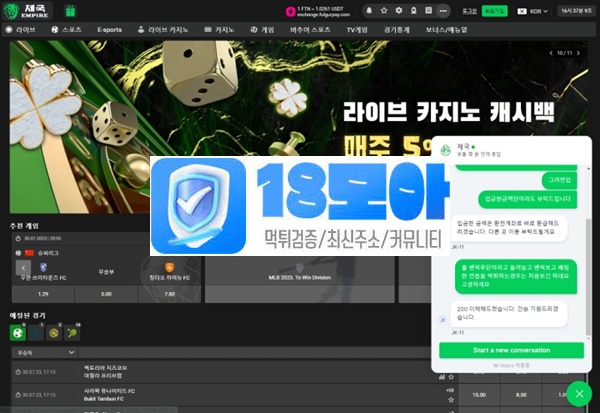
Task: Close chat with round green X button
Action: [x=579, y=393]
